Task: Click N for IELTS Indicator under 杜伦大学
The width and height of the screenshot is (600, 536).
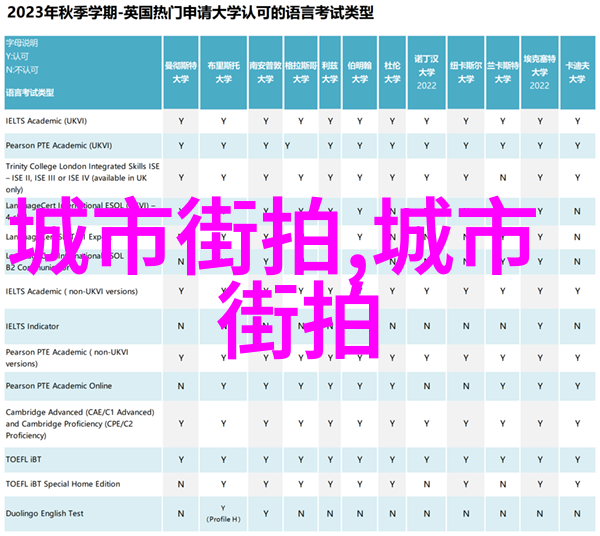Action: click(x=392, y=326)
